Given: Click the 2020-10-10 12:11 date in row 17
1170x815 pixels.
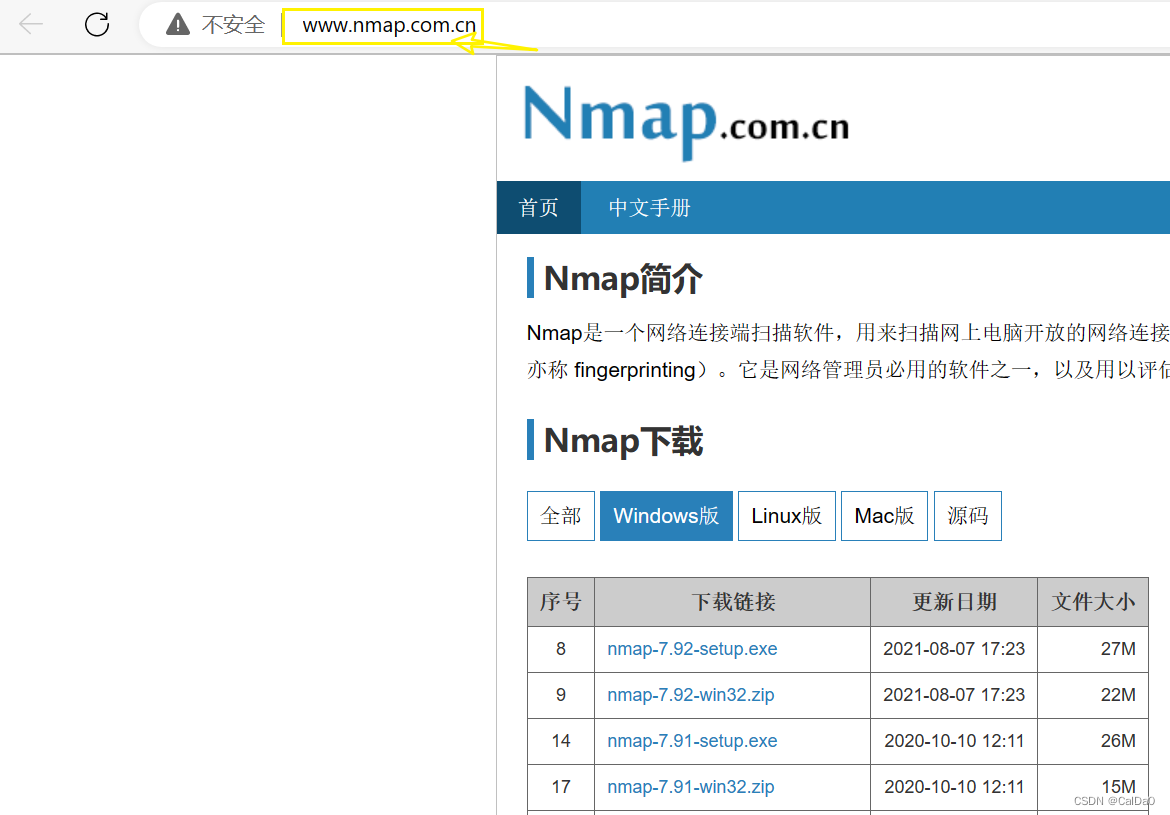Looking at the screenshot, I should [954, 787].
